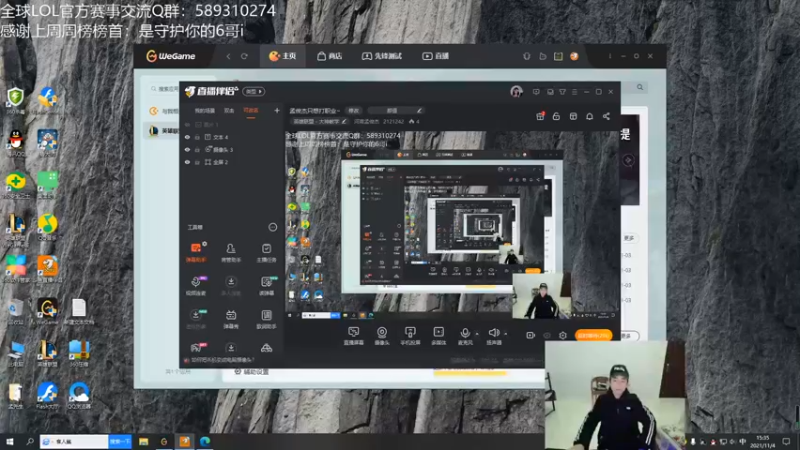Open the mode switch pill beside 直播伴侣 logo
The image size is (800, 450).
(254, 91)
